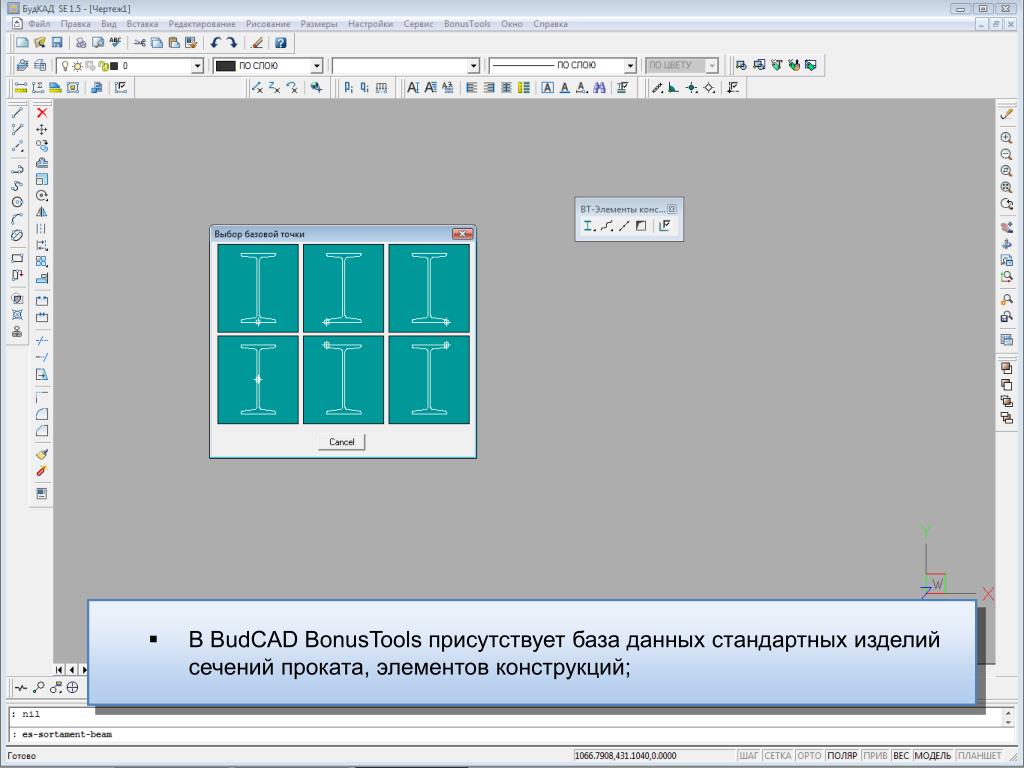Pick the Rotate tool in modify toolbar

42,196
